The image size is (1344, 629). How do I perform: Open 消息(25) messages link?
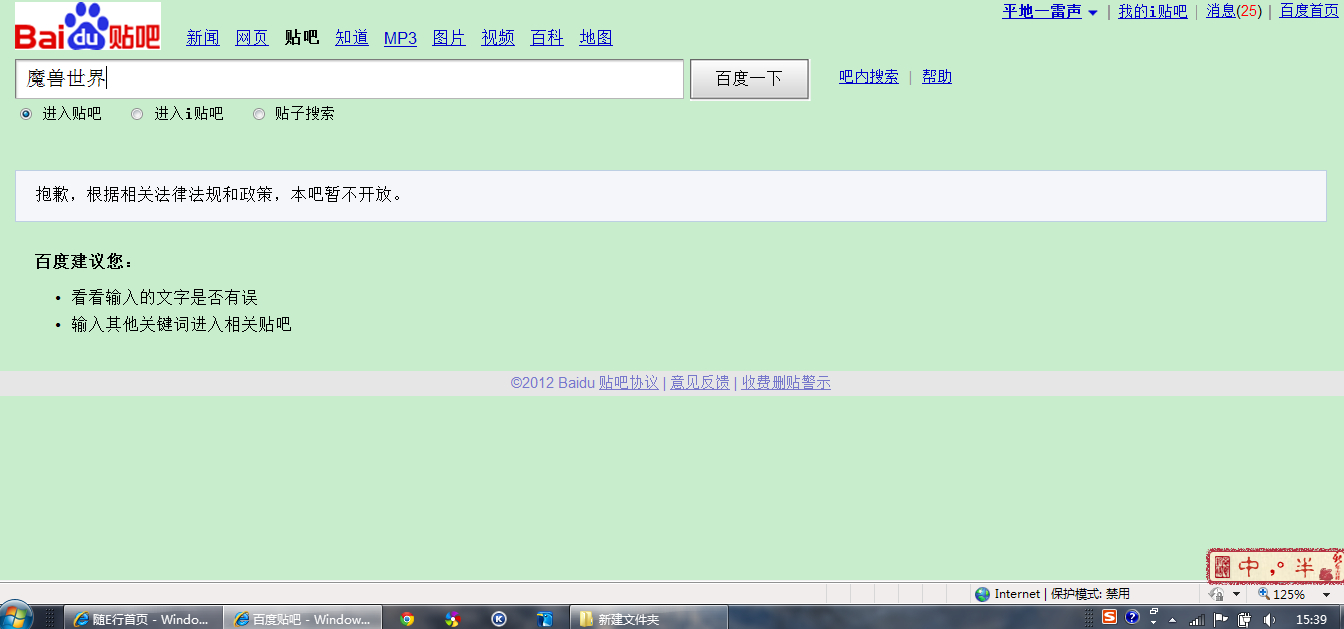[x=1234, y=12]
